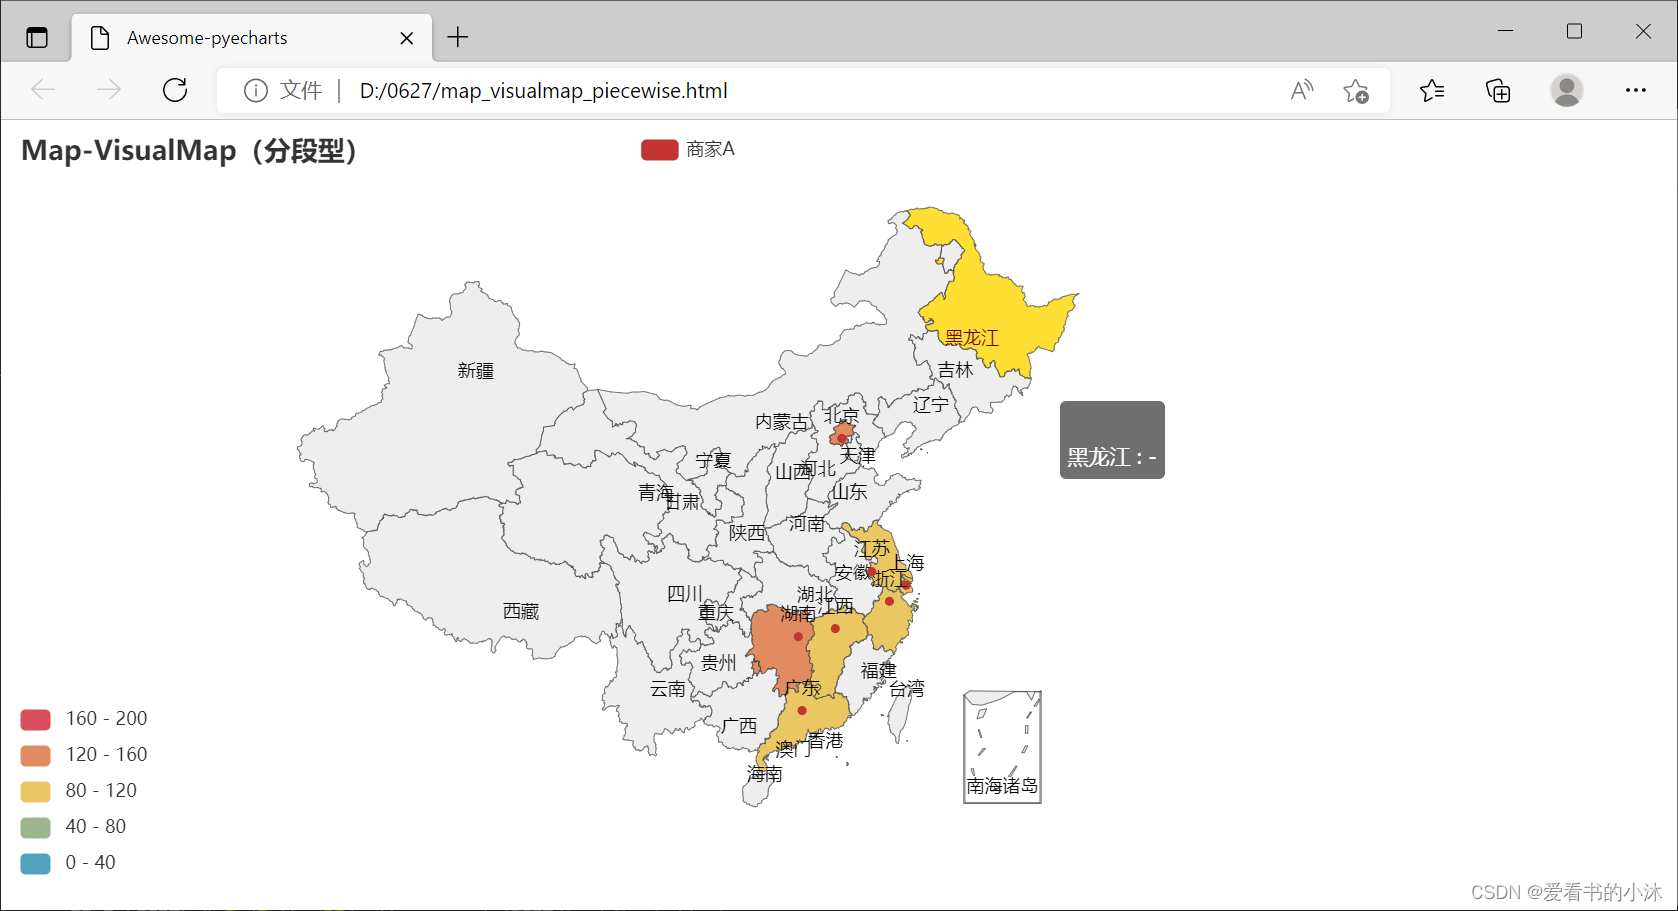
Task: Click the 陕西 province label
Action: (x=747, y=533)
